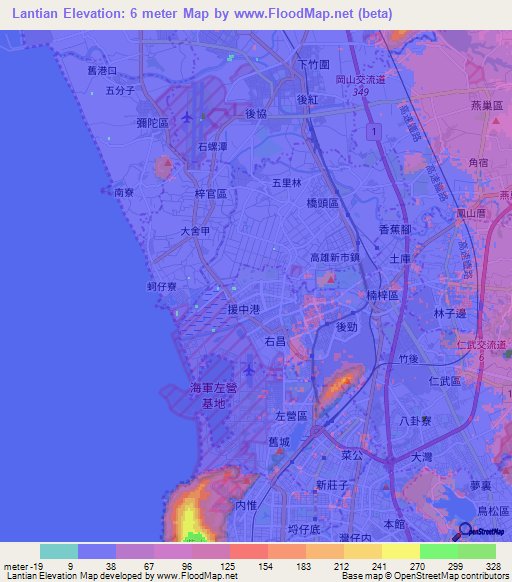This screenshot has height=582, width=512.
Task: Click the airplane icon beside 彌陀區
Action: point(187,118)
